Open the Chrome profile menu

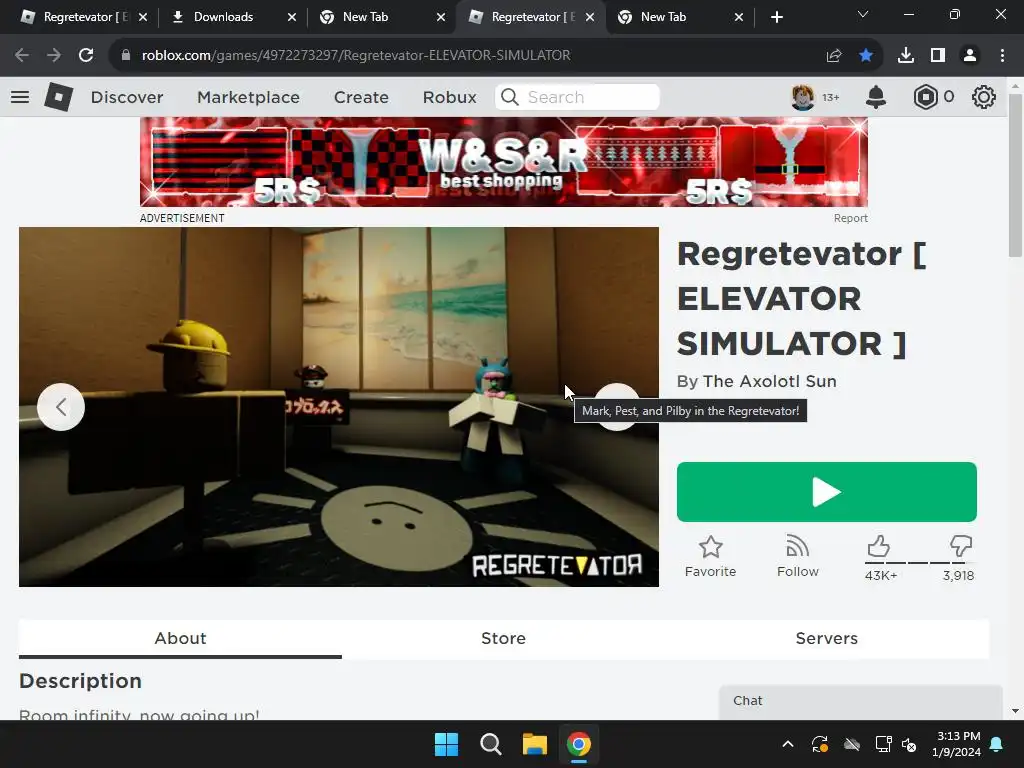970,56
